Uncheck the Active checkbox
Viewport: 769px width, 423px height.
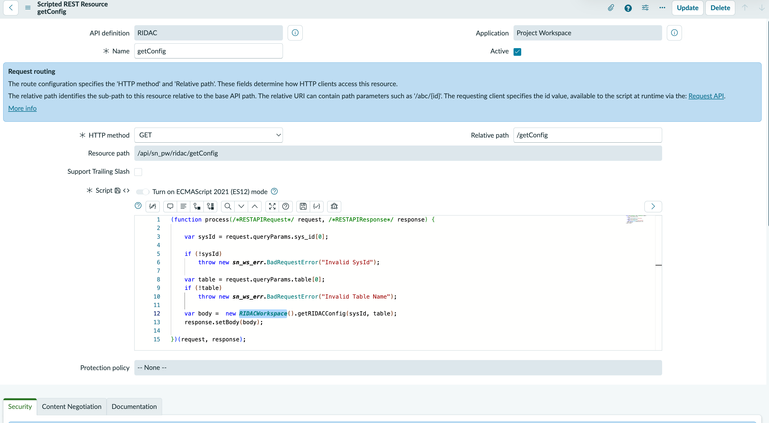[x=517, y=51]
